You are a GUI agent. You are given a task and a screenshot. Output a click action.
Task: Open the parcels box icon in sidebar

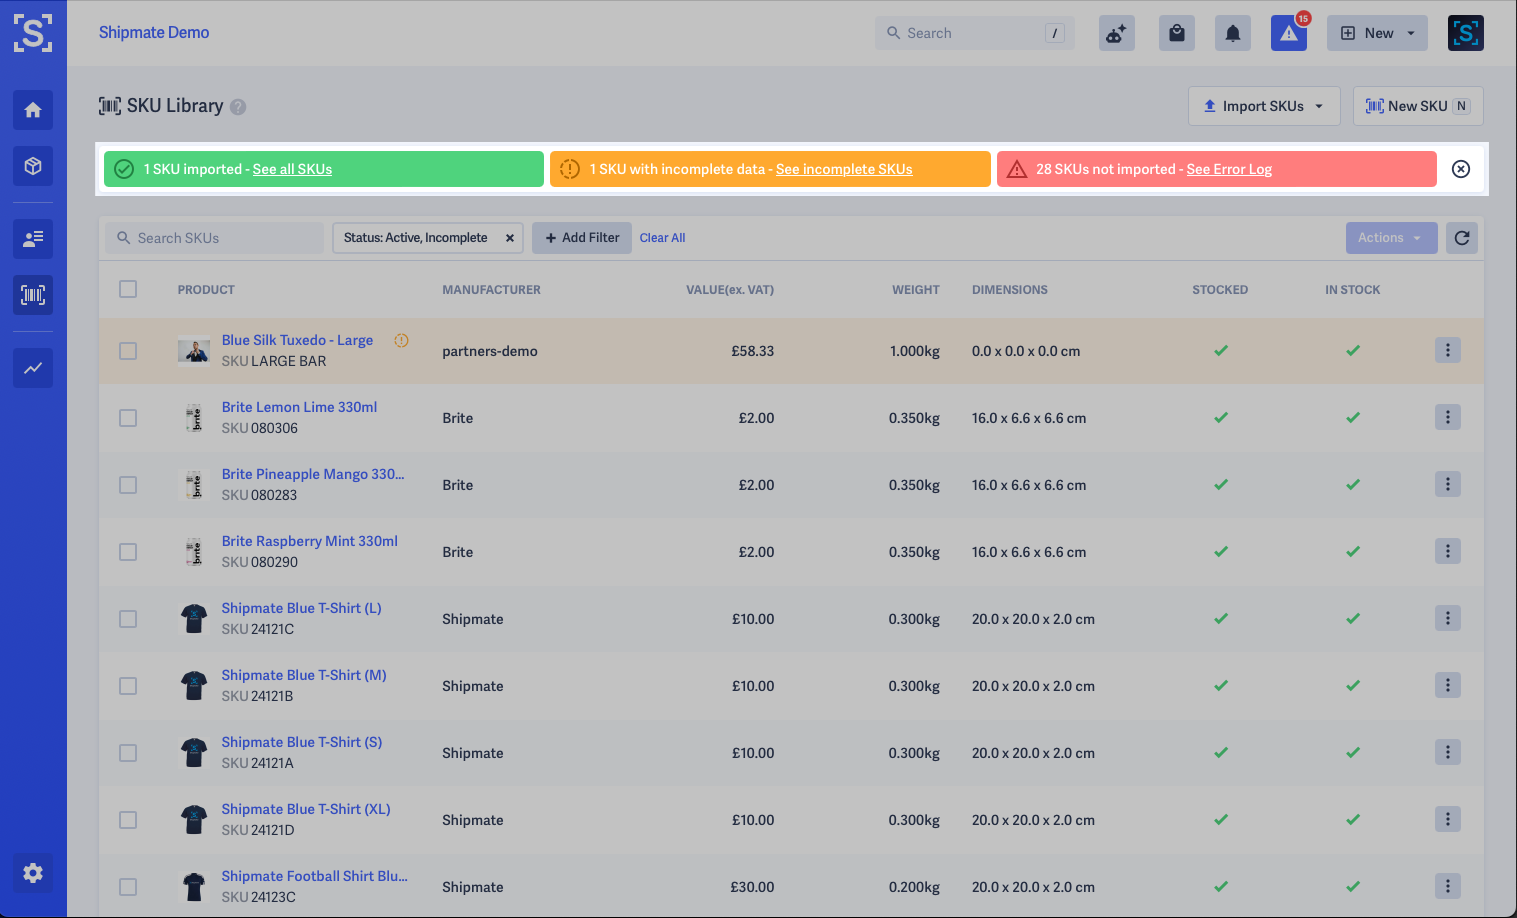click(33, 166)
